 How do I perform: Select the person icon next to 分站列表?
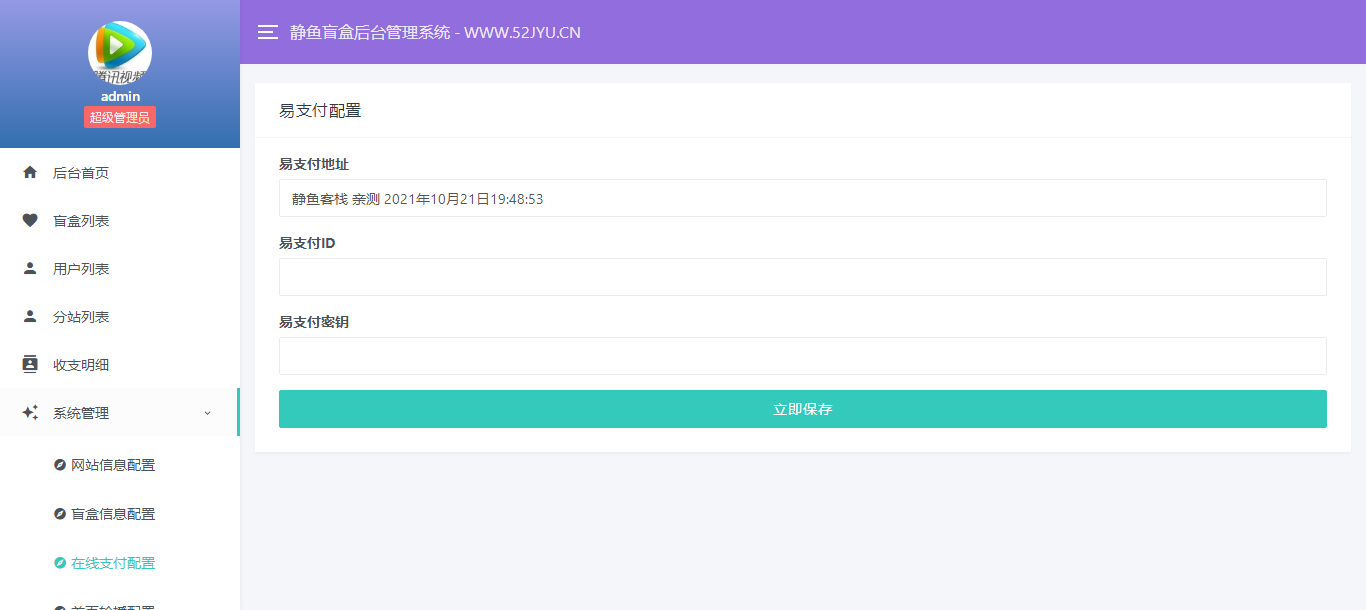tap(30, 317)
